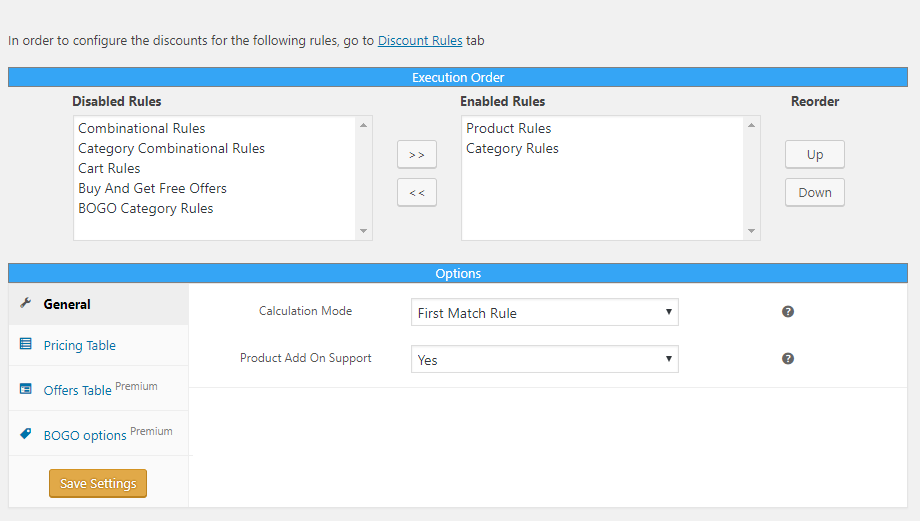Click help icon for Calculation Mode
This screenshot has width=920, height=521.
[x=788, y=312]
